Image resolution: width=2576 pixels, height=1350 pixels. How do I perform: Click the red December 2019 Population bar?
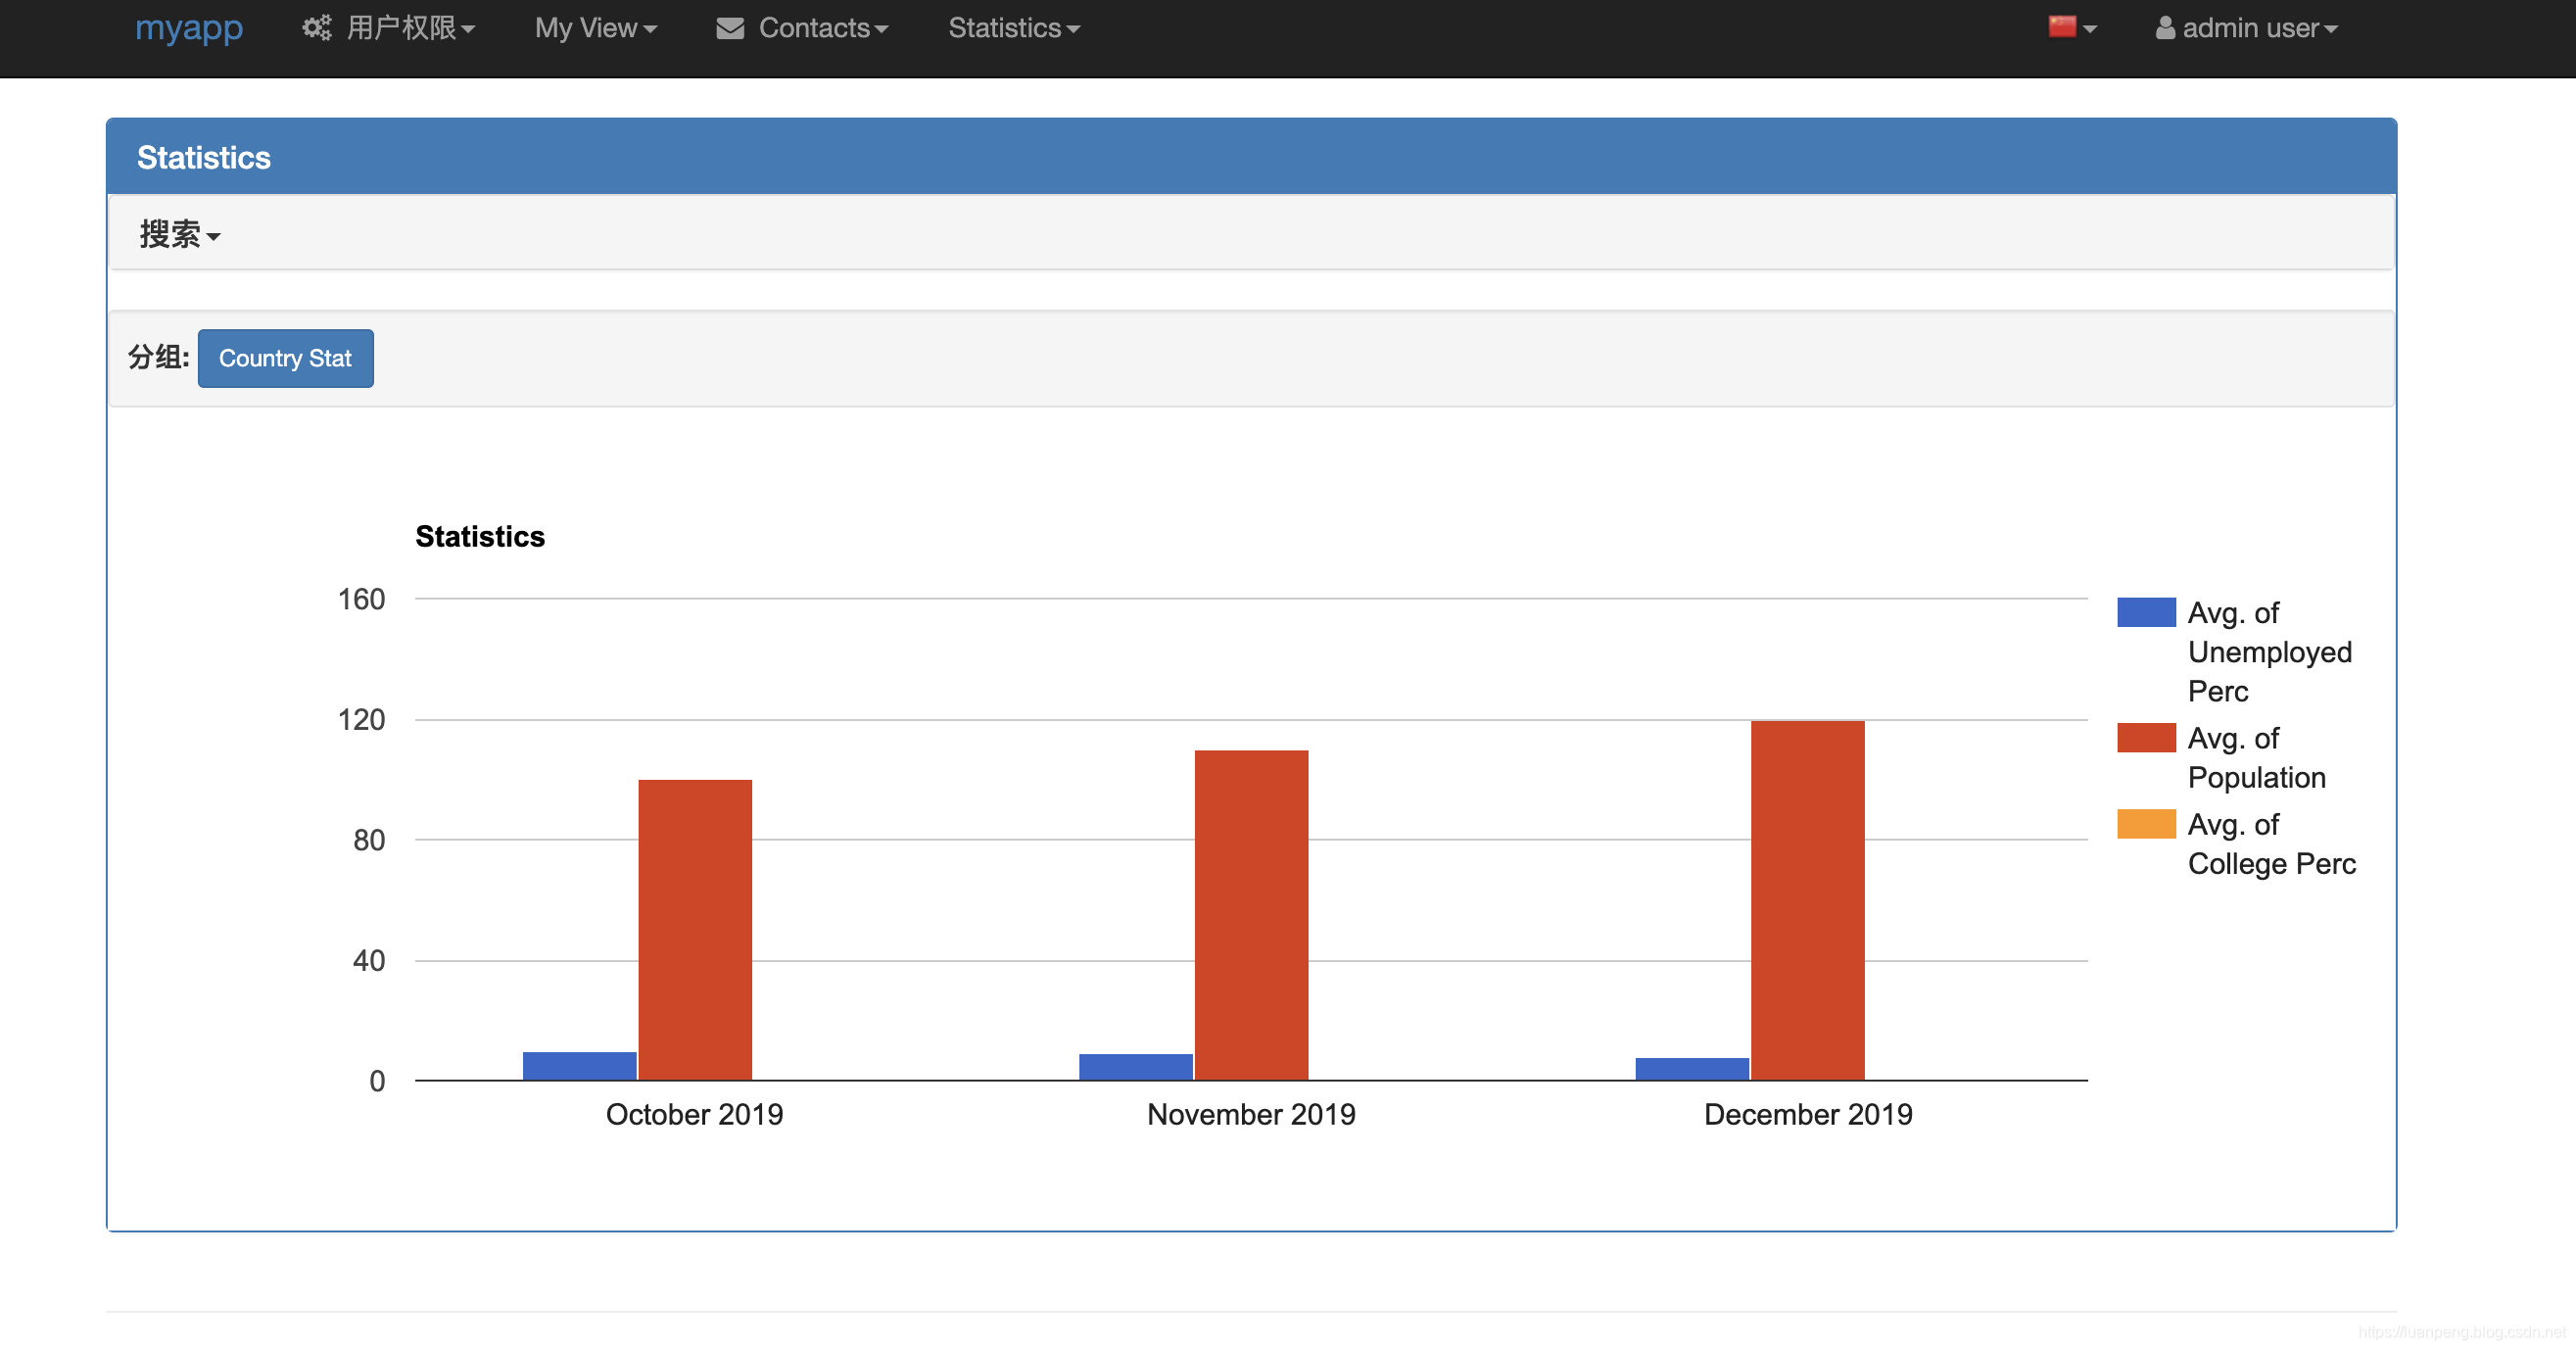click(x=1807, y=900)
